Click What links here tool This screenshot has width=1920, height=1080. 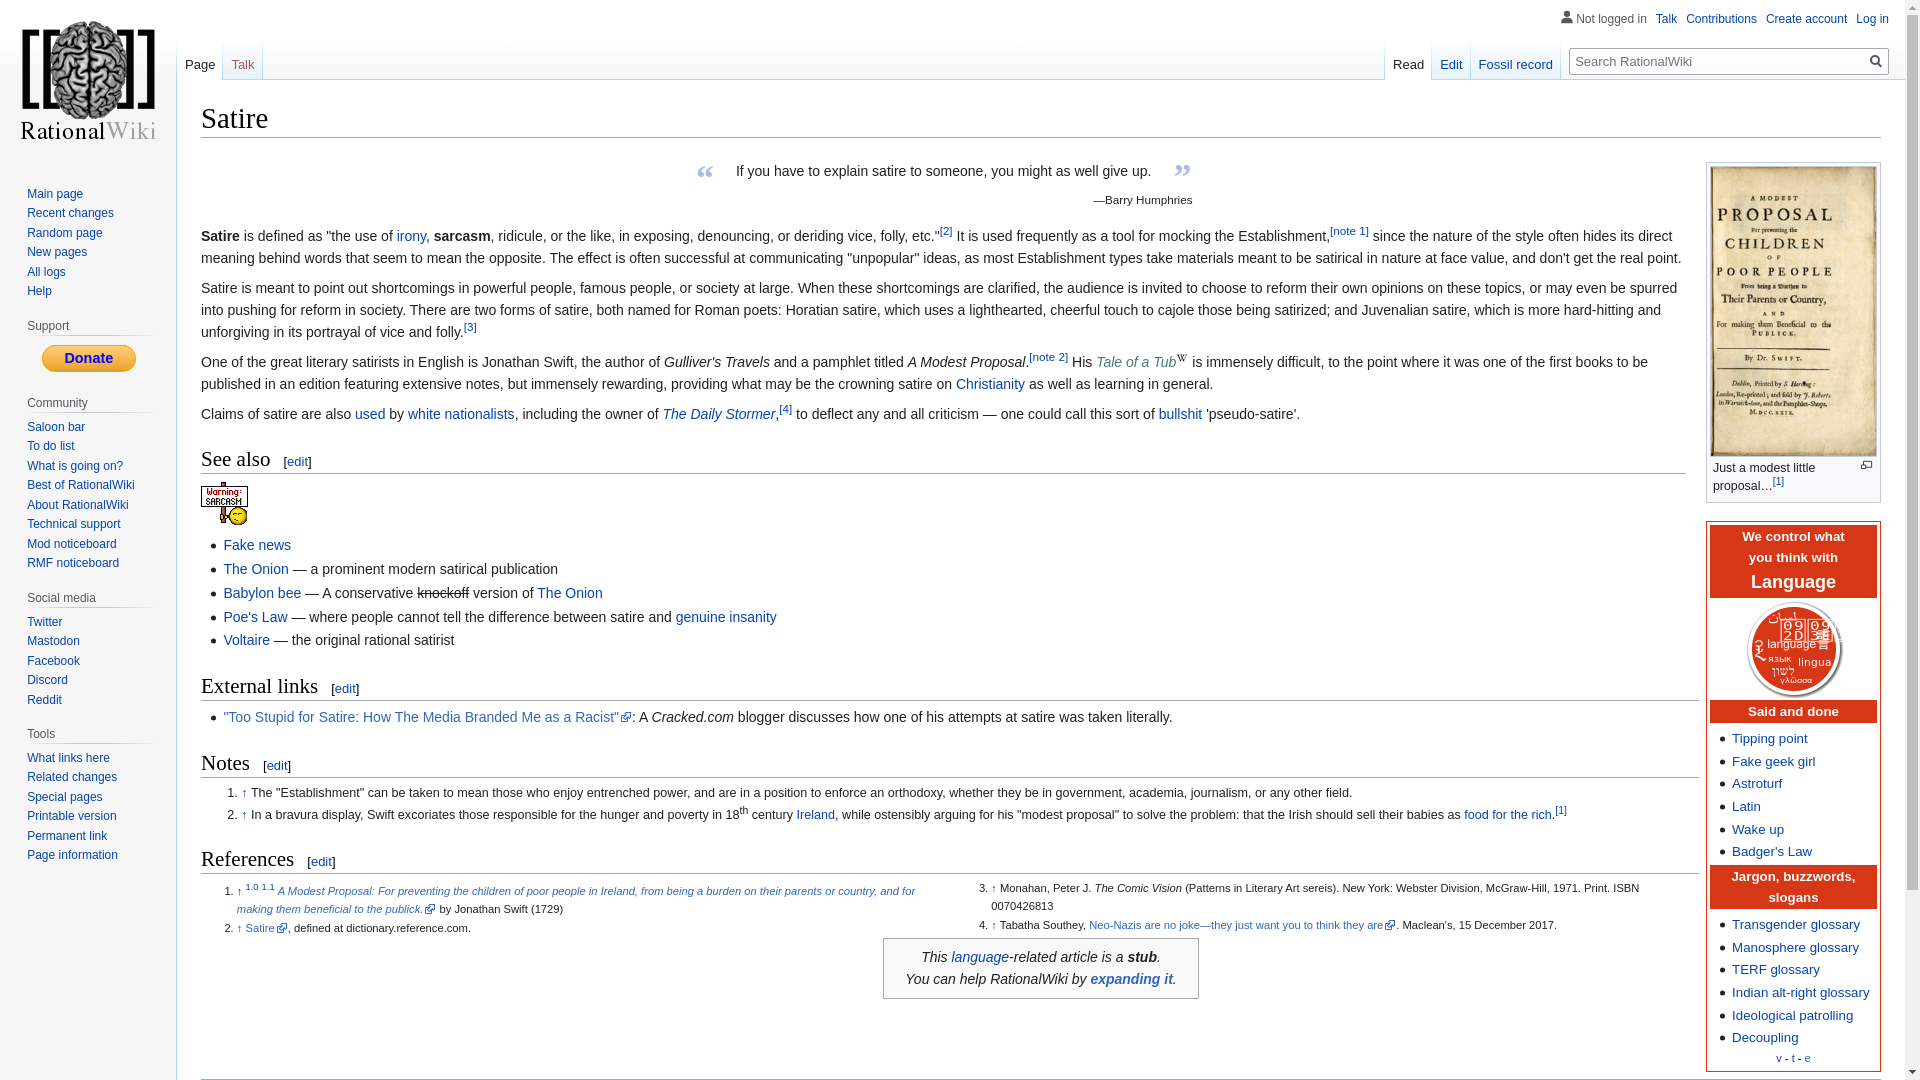(68, 758)
